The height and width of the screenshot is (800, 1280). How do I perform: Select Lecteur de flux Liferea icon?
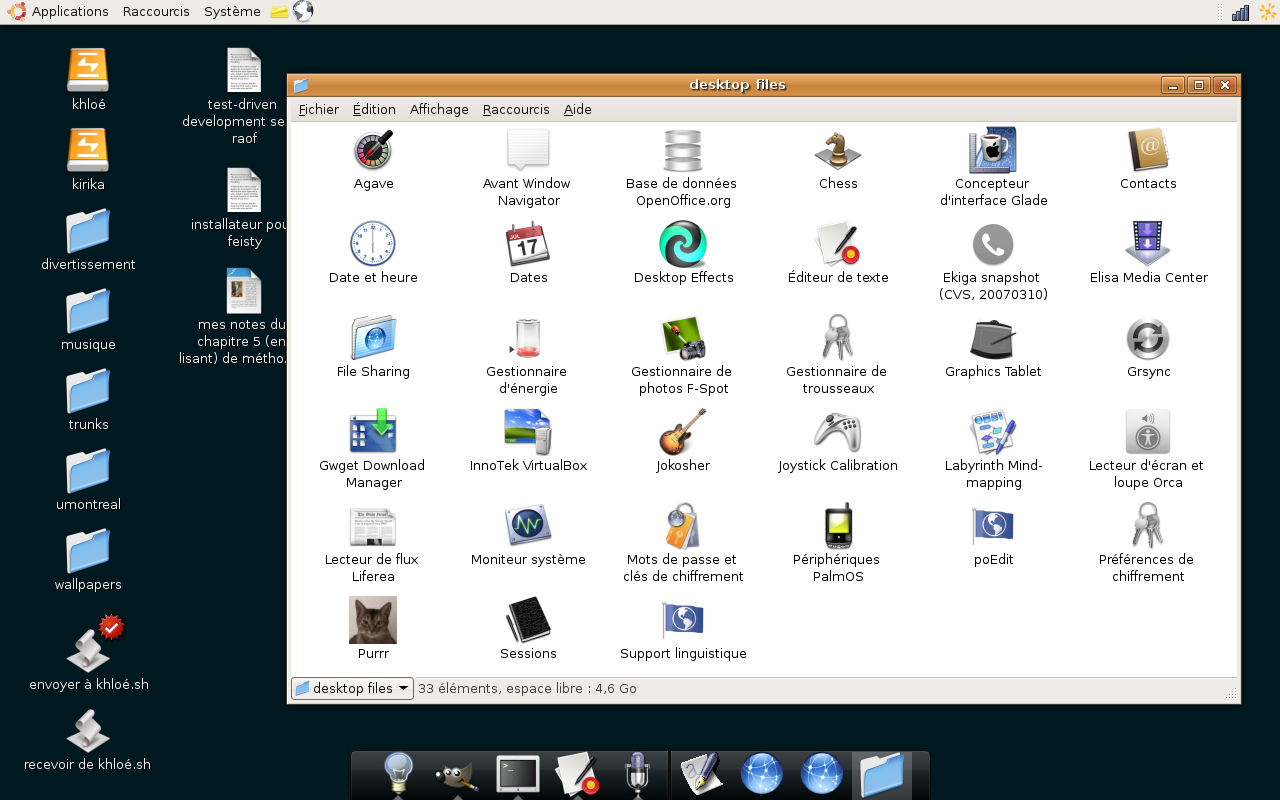click(373, 526)
